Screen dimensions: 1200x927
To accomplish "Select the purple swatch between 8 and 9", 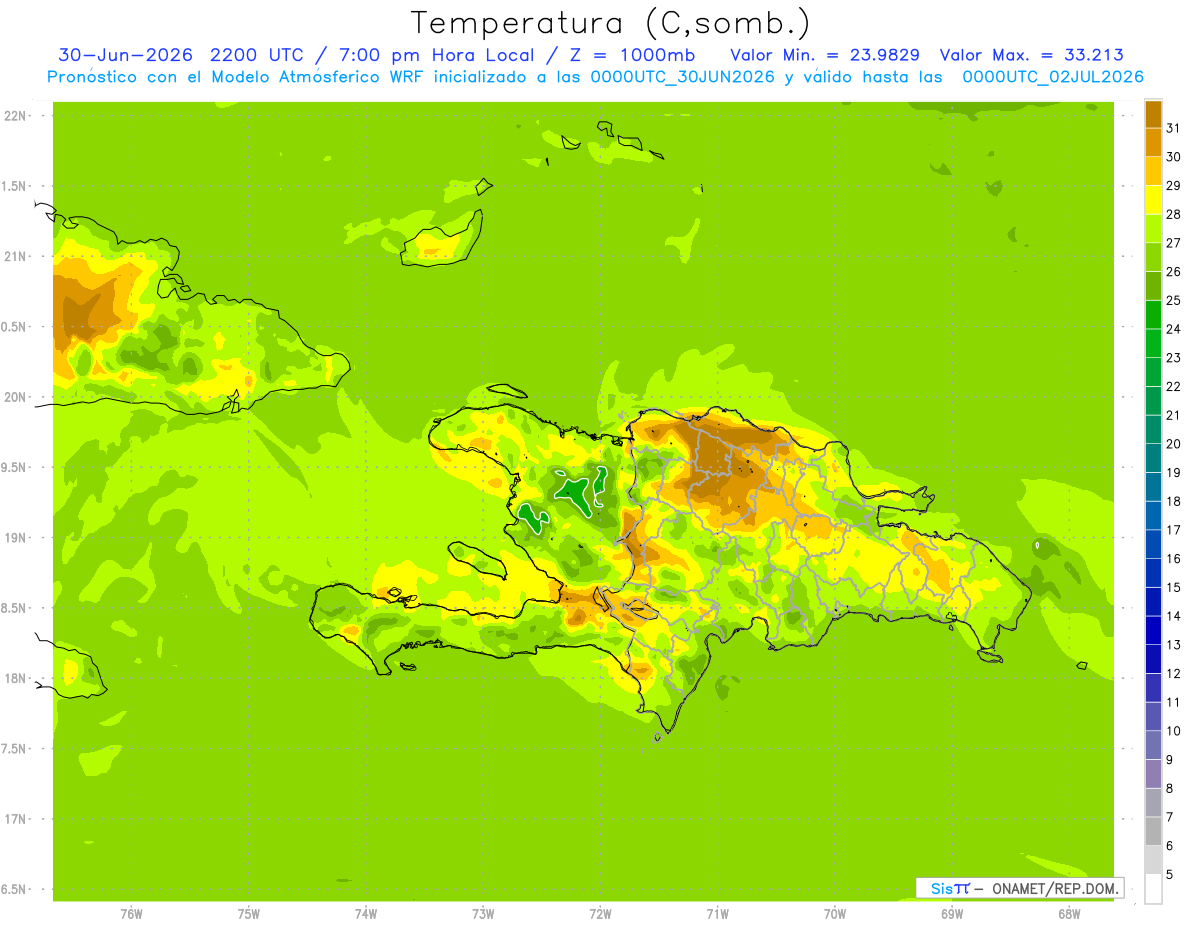I will tap(1153, 774).
